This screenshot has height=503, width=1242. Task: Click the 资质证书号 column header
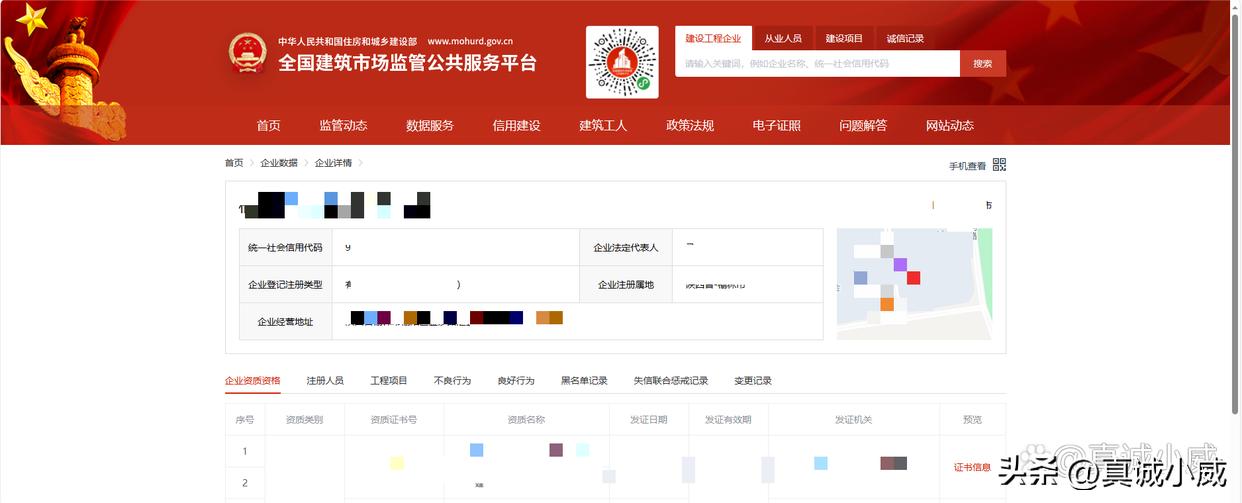pos(394,420)
